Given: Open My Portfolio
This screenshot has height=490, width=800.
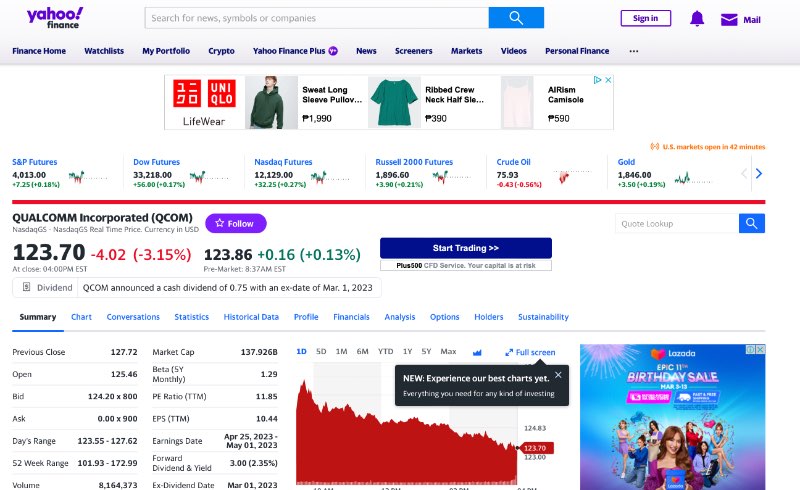Looking at the screenshot, I should [166, 51].
